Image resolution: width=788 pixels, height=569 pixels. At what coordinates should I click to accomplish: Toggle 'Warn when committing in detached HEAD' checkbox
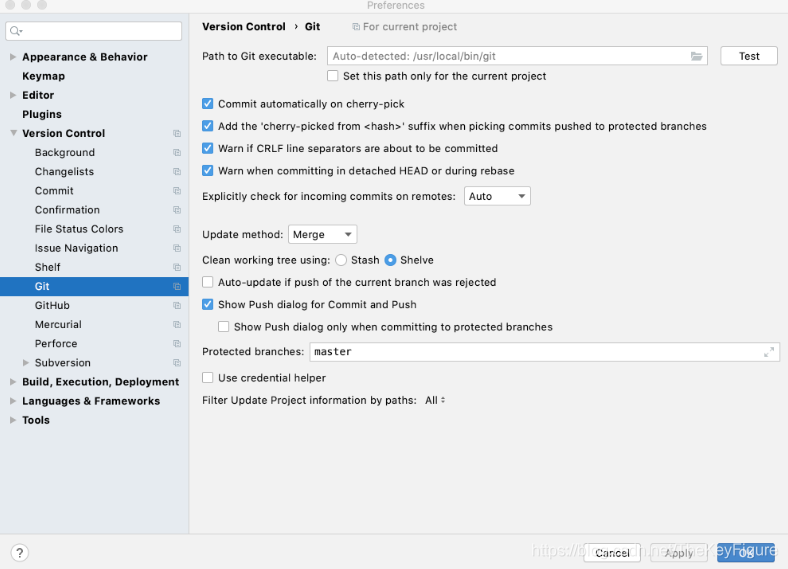click(208, 170)
